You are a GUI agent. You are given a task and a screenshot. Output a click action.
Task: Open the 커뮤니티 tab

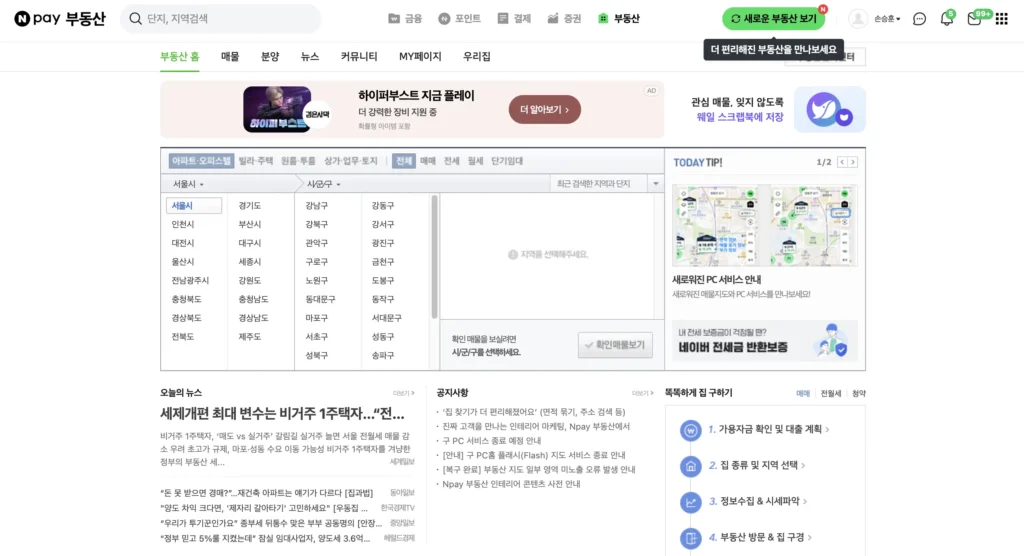359,57
